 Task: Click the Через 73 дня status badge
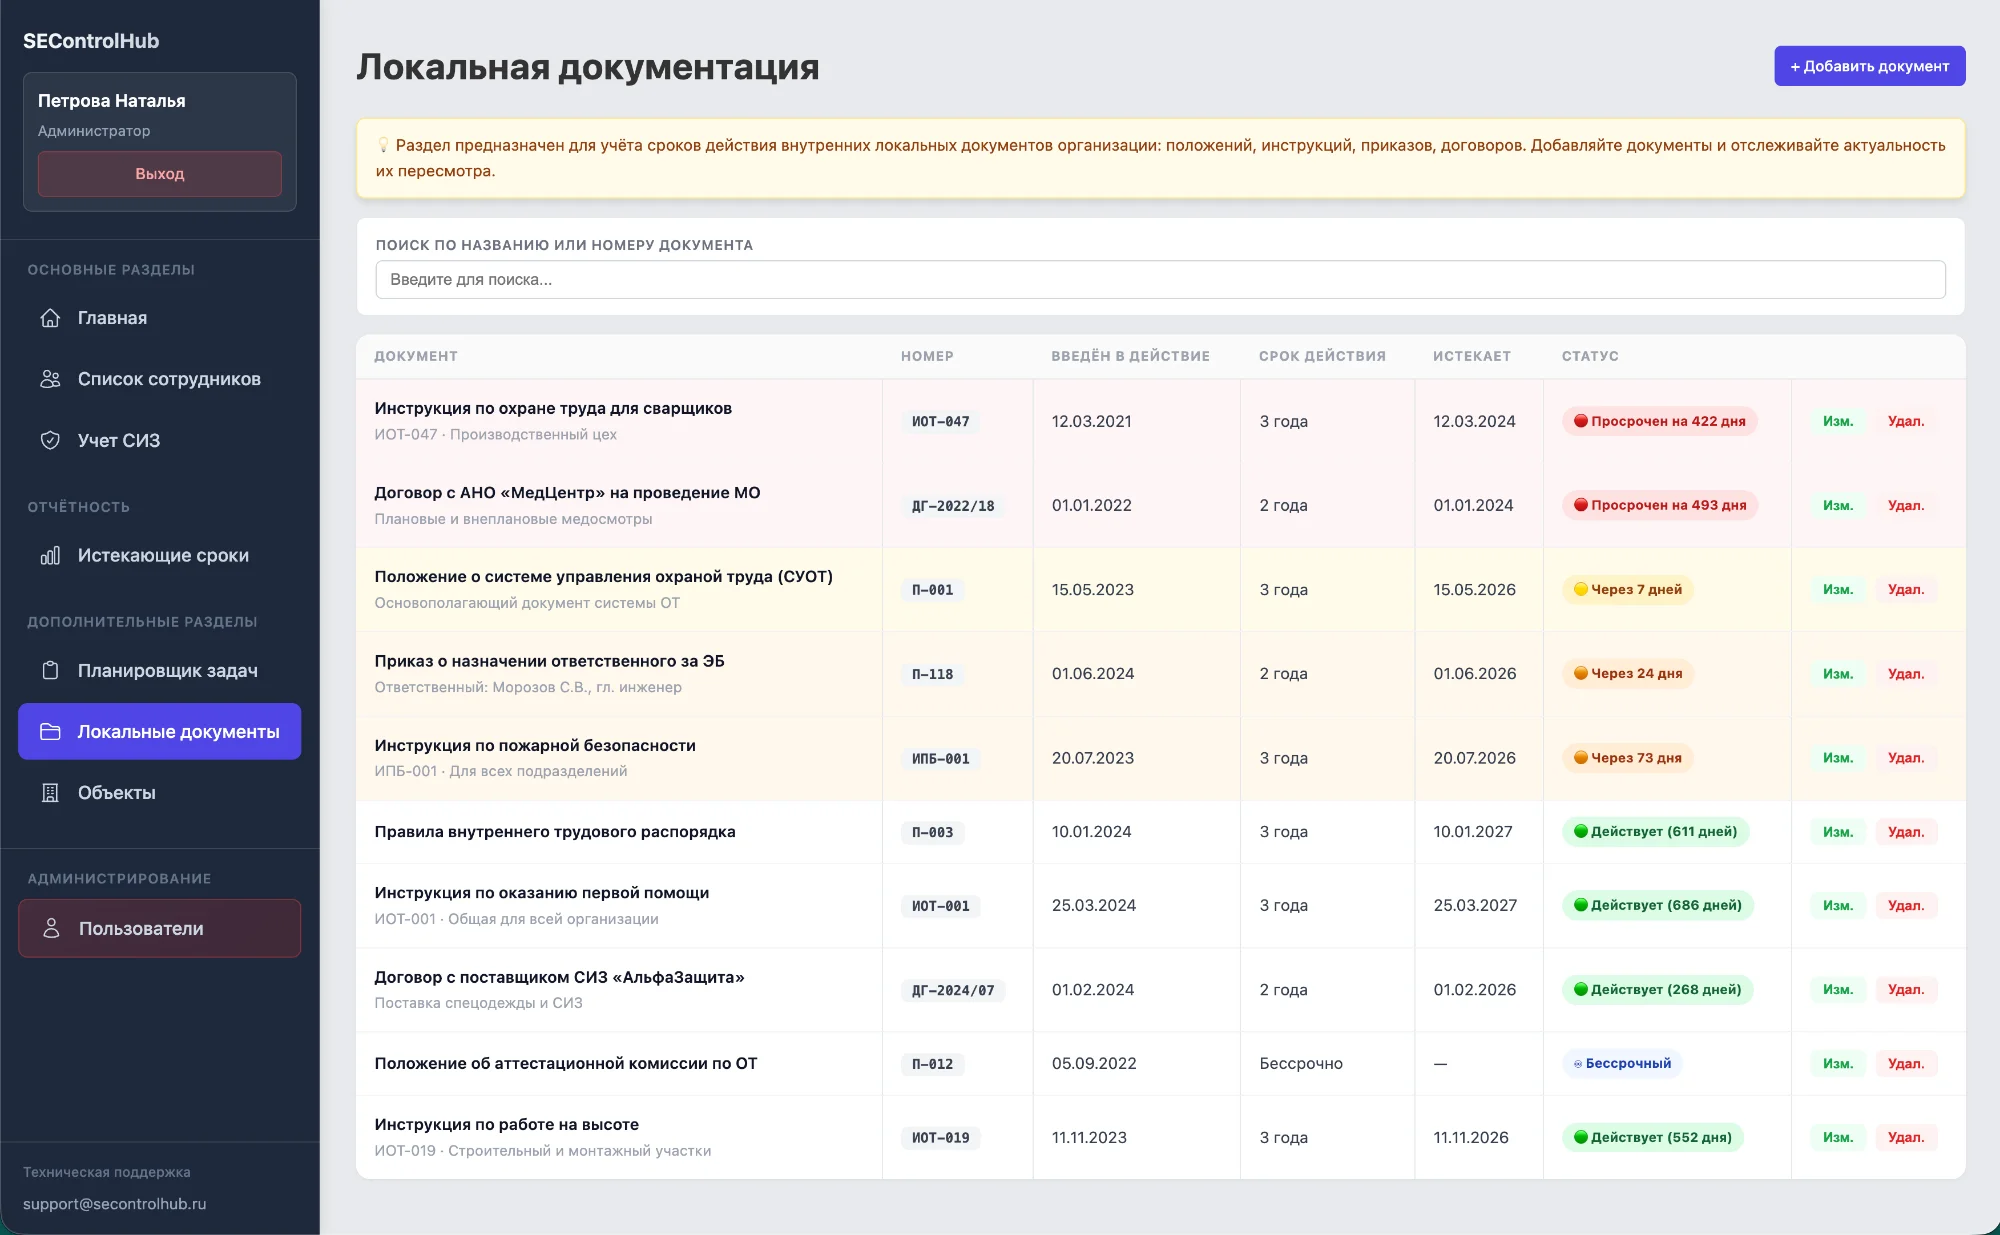[1628, 757]
